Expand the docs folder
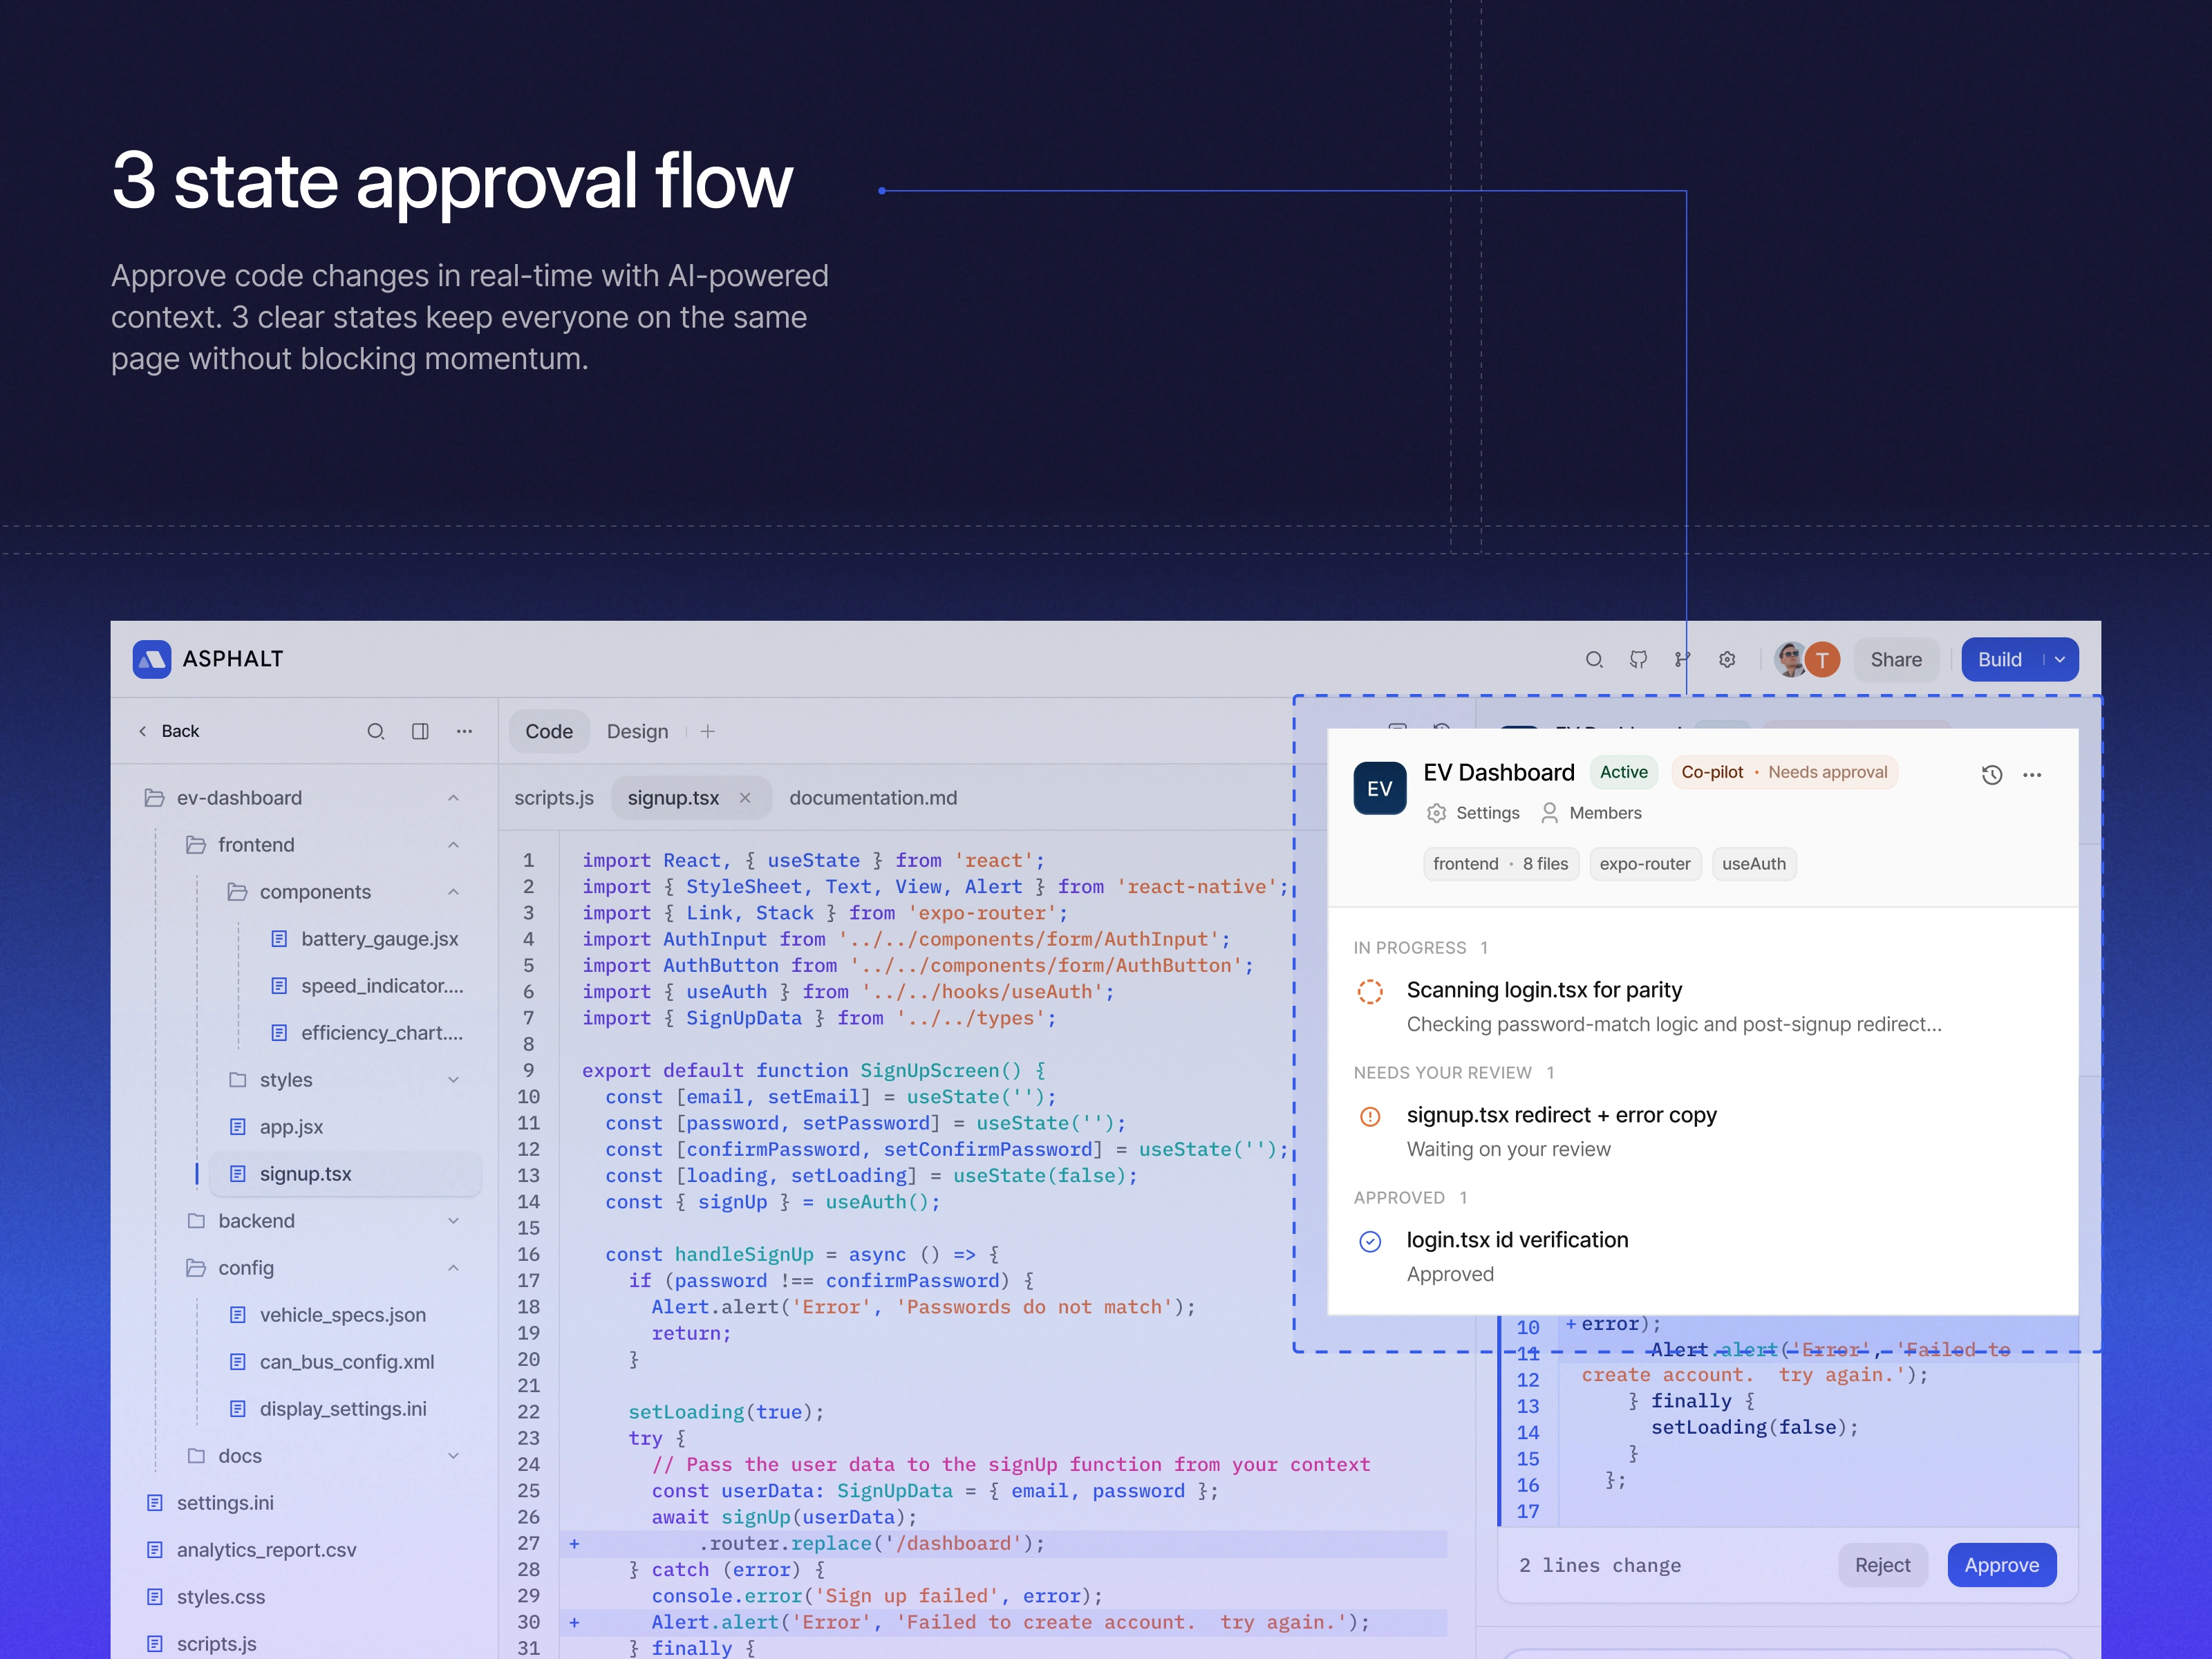 453,1456
